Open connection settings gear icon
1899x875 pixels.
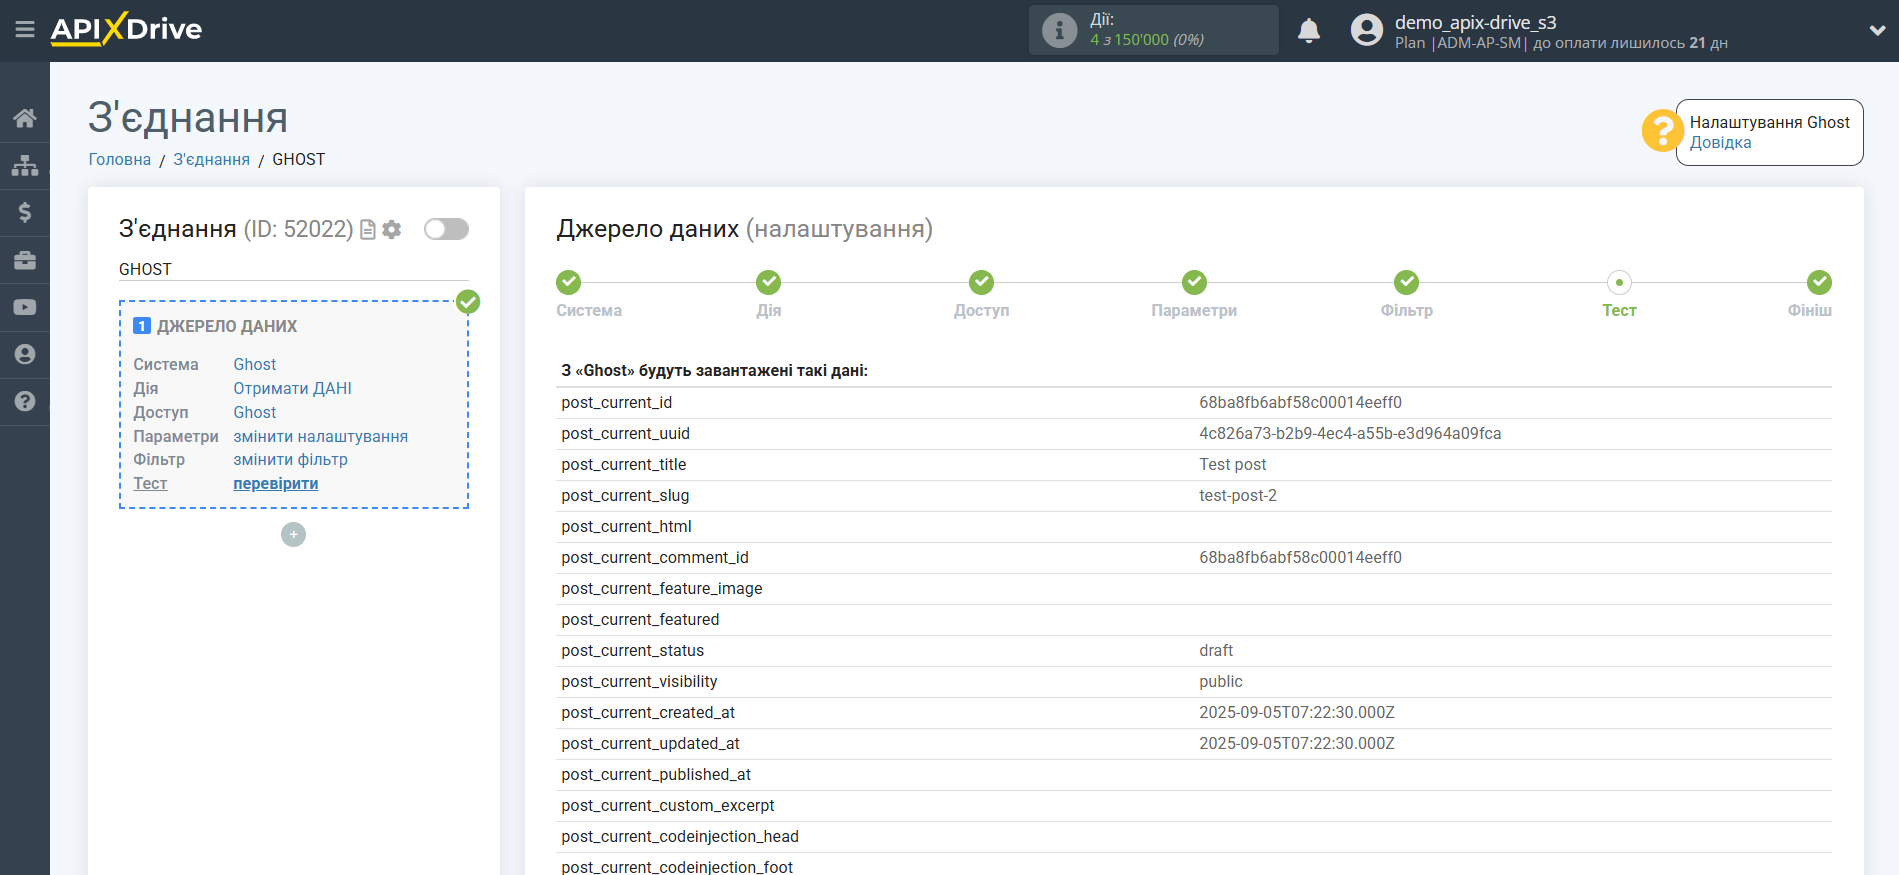click(392, 230)
